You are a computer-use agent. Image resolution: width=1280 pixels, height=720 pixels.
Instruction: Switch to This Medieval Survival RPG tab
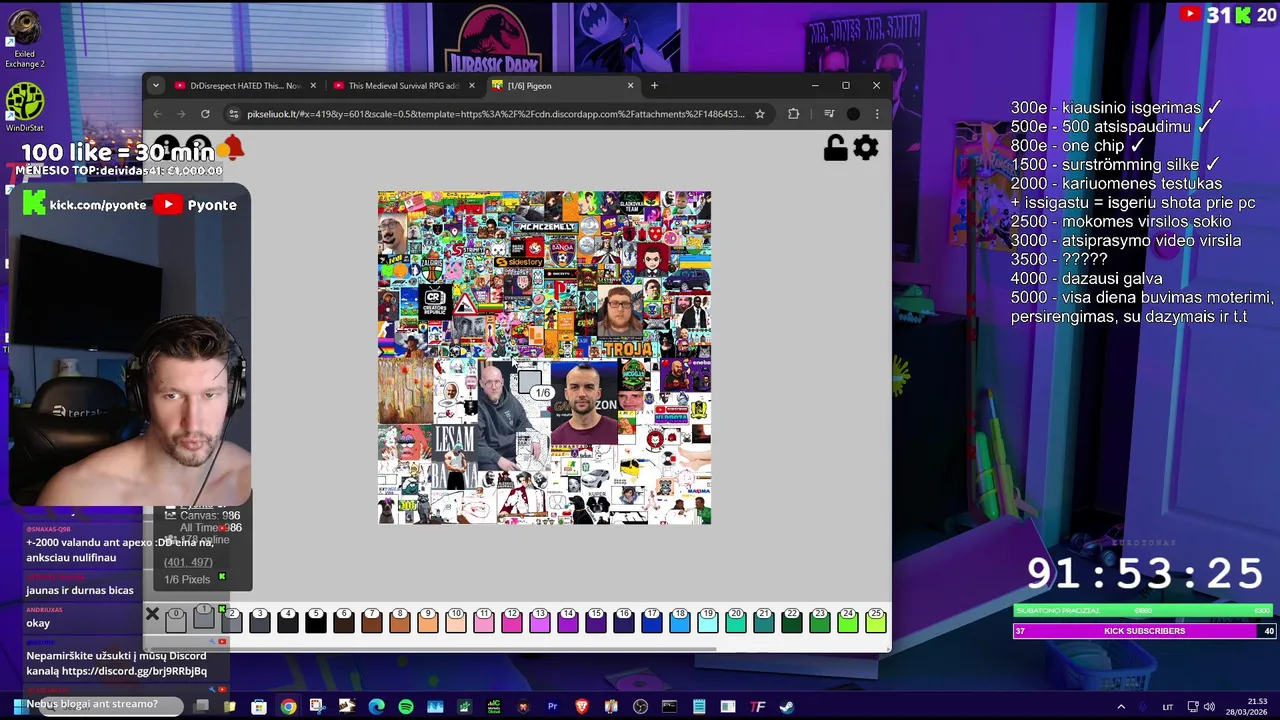[x=404, y=86]
